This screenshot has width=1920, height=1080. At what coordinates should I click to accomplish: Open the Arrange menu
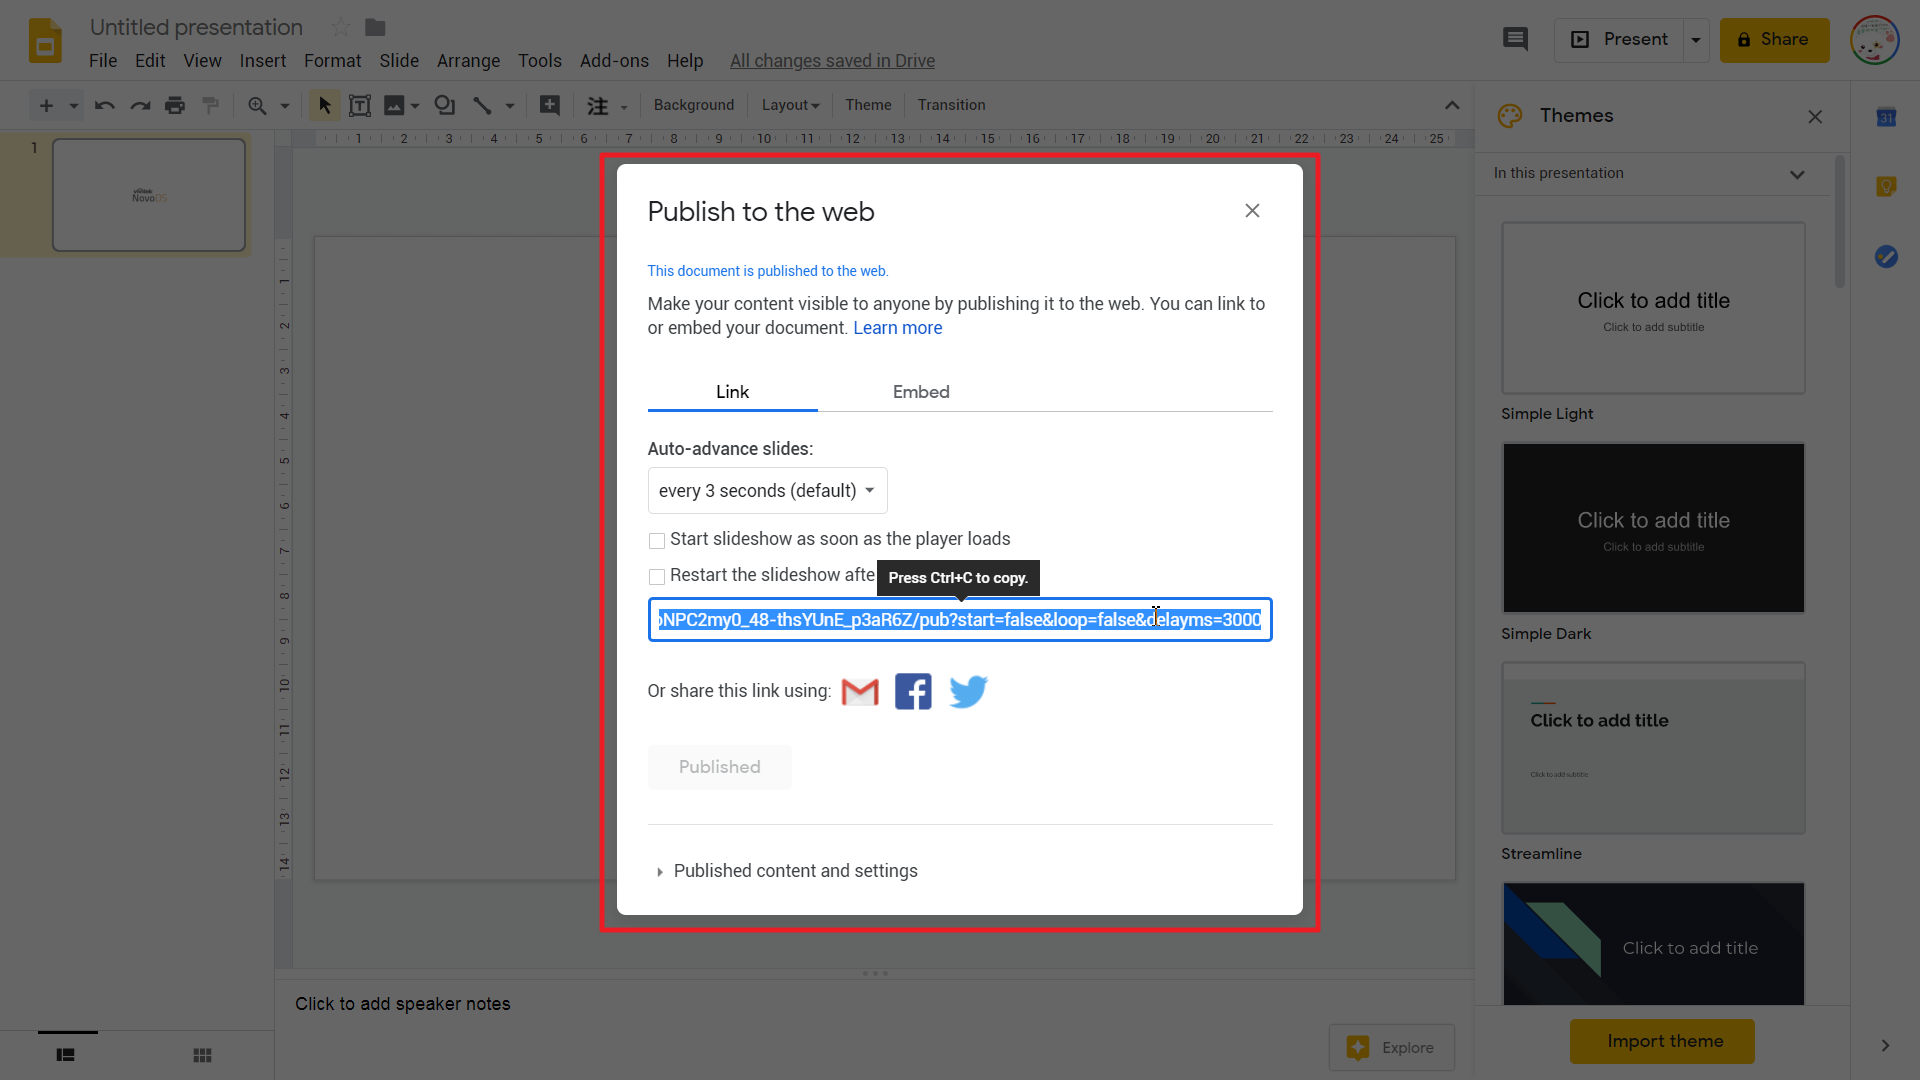[x=468, y=61]
